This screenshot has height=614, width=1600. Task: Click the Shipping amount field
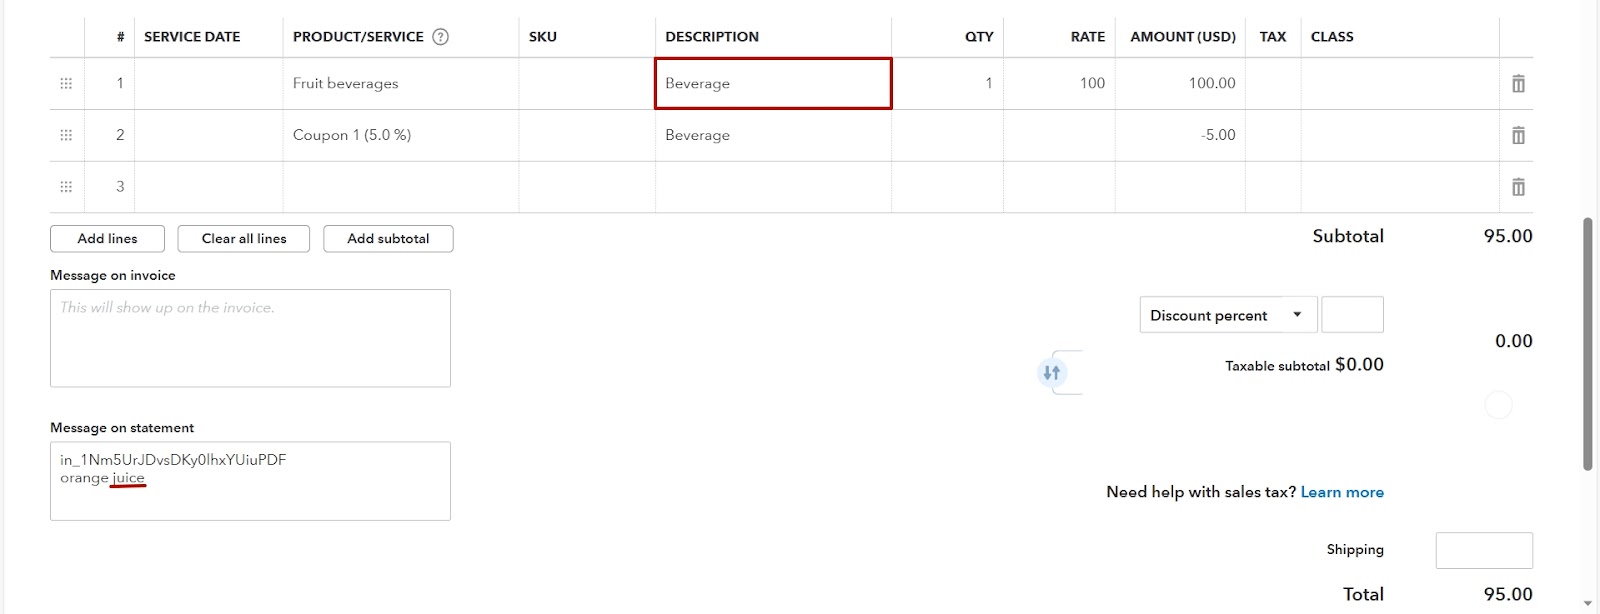pos(1484,551)
